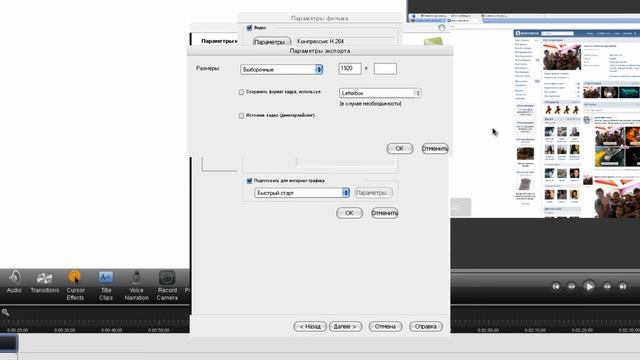Rewind the preview playback
Viewport: 640px width, 360px height.
point(571,287)
